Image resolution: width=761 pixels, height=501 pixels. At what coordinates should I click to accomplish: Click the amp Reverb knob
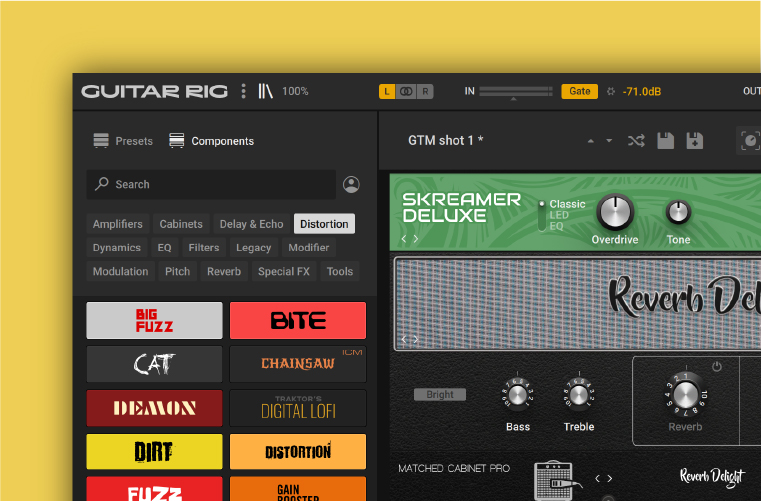pyautogui.click(x=685, y=395)
